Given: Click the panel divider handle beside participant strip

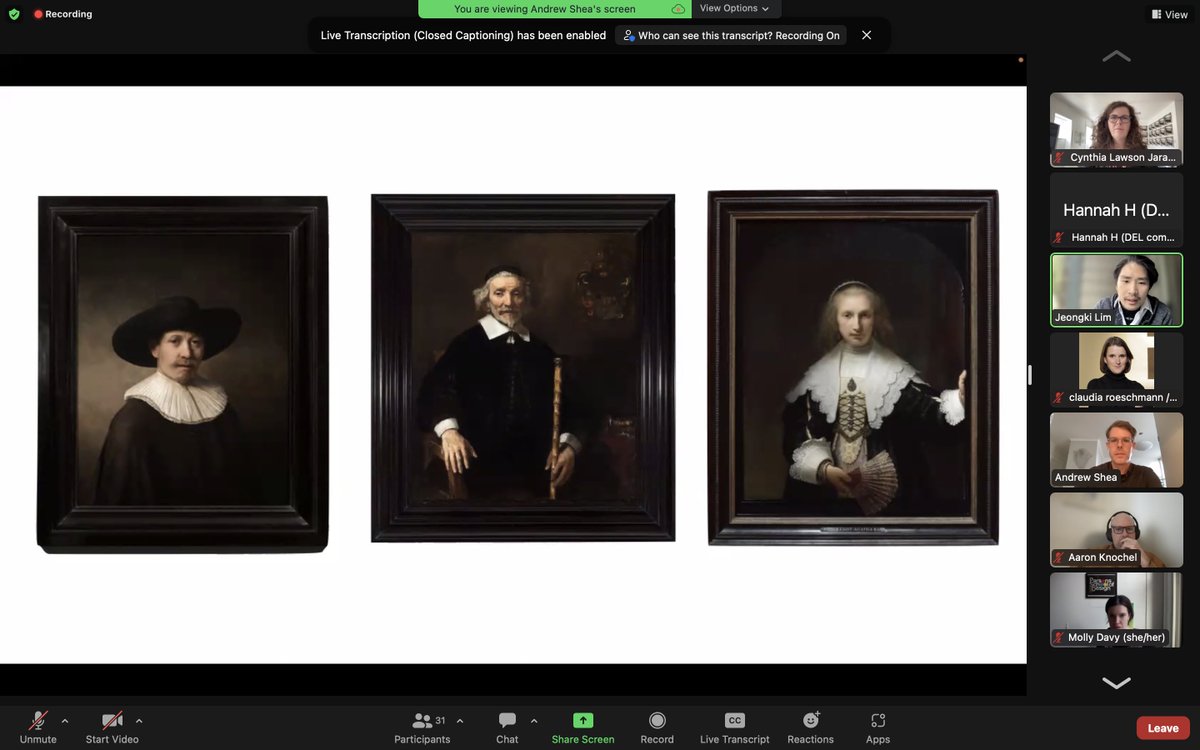Looking at the screenshot, I should [x=1031, y=375].
